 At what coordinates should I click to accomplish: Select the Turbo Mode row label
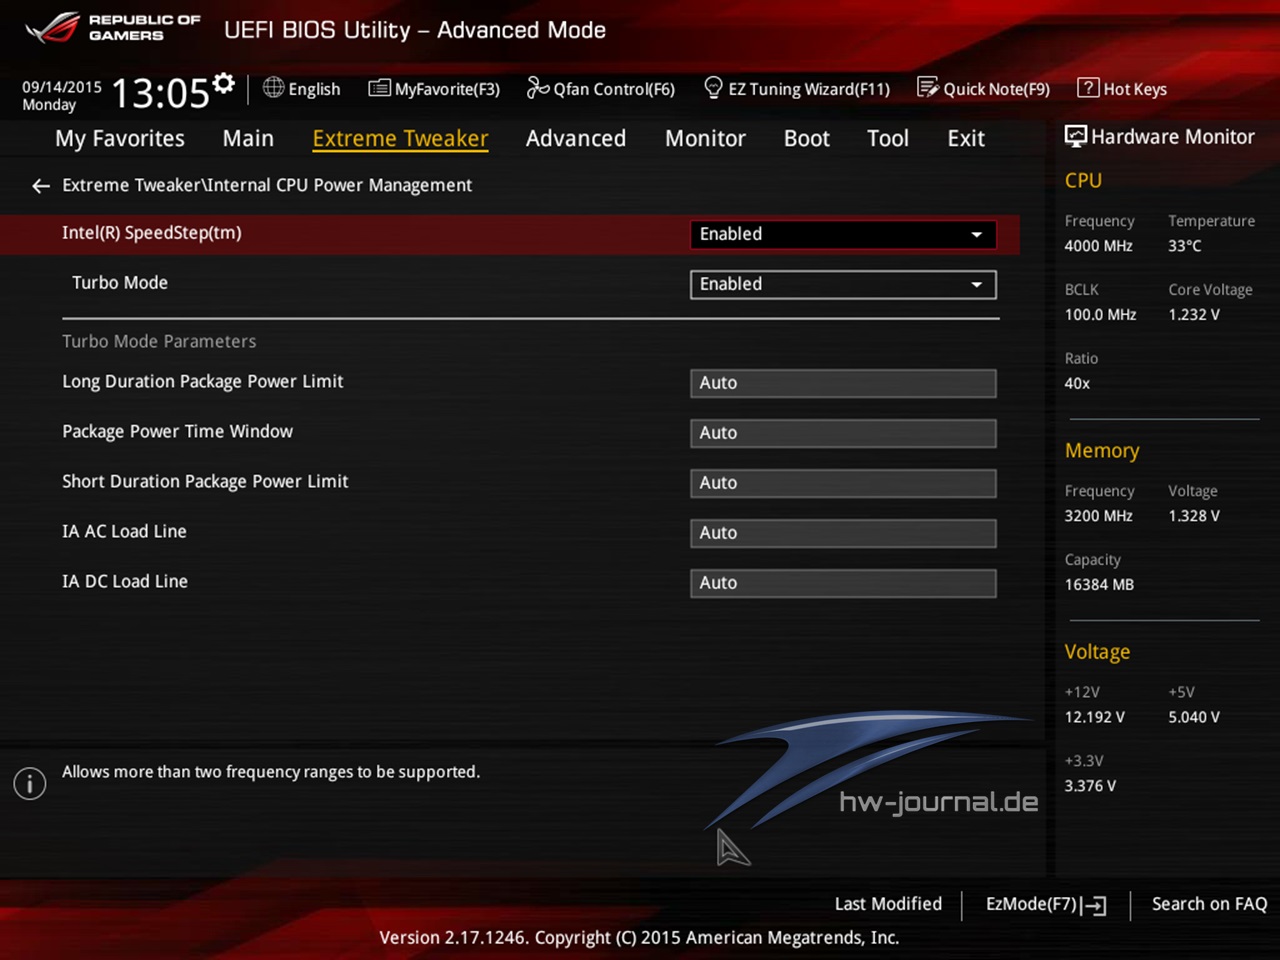pos(120,283)
